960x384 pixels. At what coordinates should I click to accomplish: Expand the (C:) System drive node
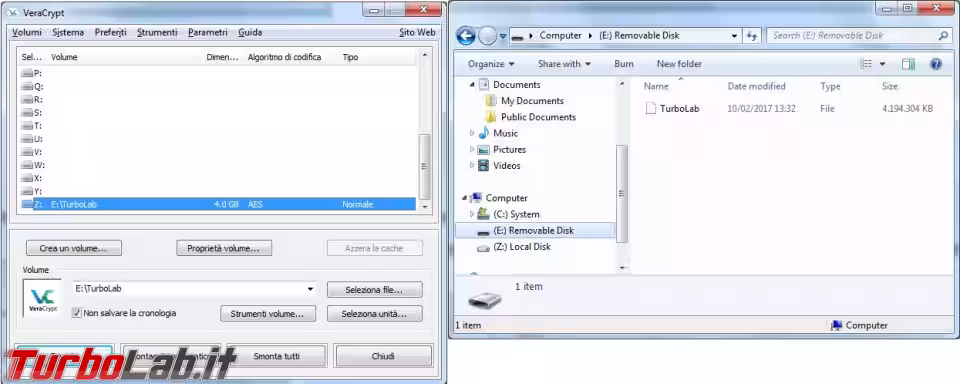pyautogui.click(x=471, y=214)
